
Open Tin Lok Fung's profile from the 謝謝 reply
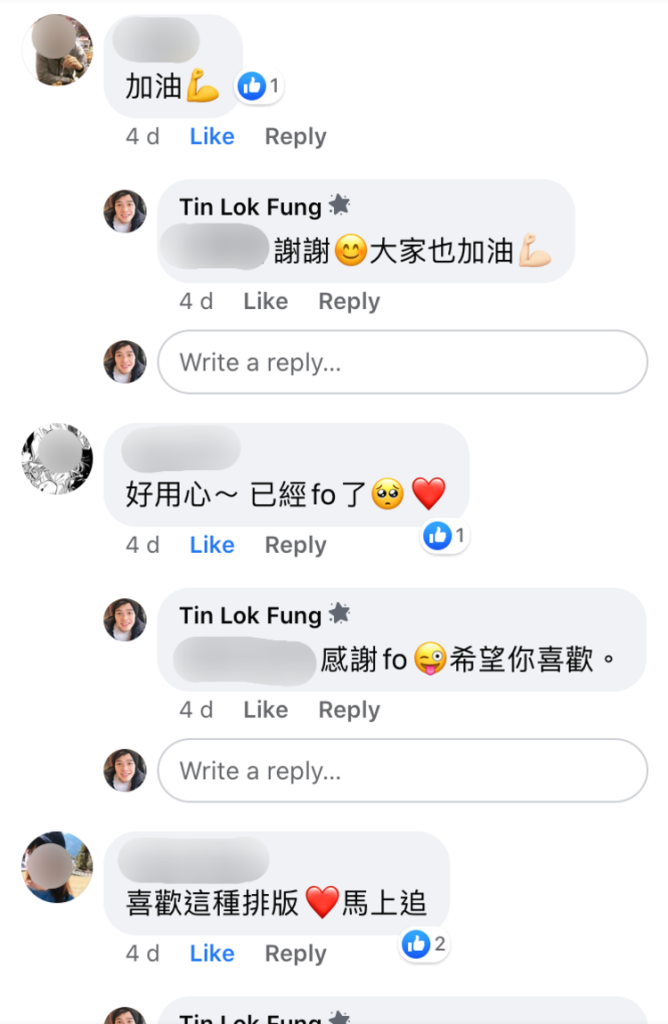click(250, 207)
